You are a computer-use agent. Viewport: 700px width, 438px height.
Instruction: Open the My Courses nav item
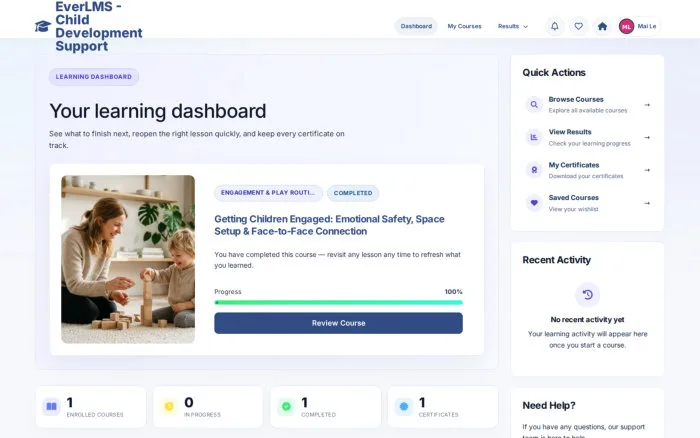[x=464, y=26]
